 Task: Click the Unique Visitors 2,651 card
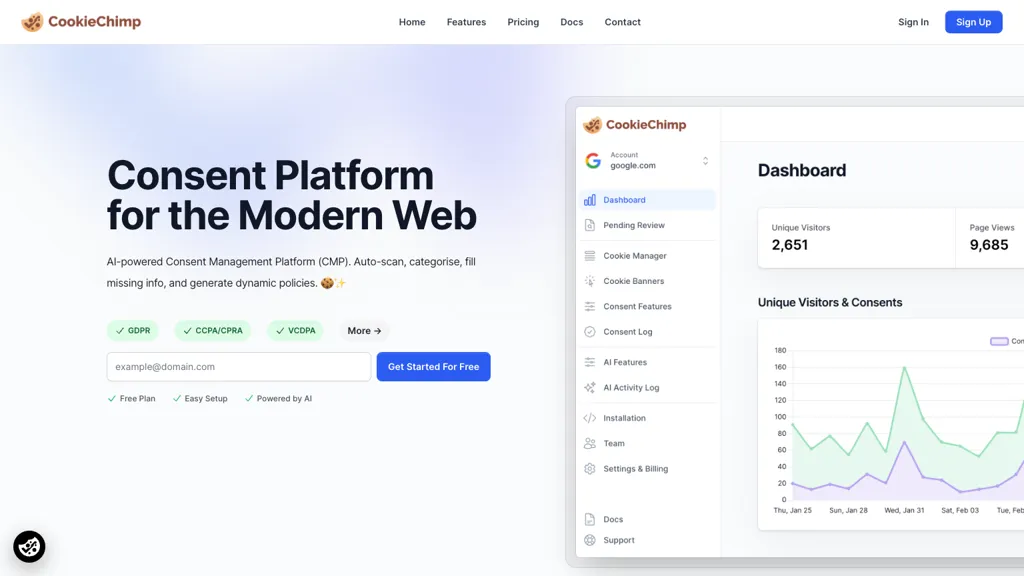click(x=856, y=238)
